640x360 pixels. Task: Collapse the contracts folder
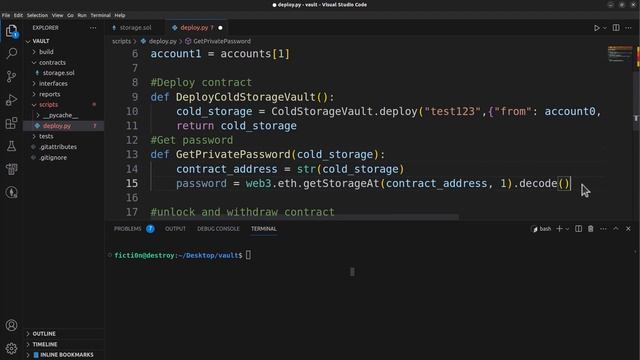(63, 62)
